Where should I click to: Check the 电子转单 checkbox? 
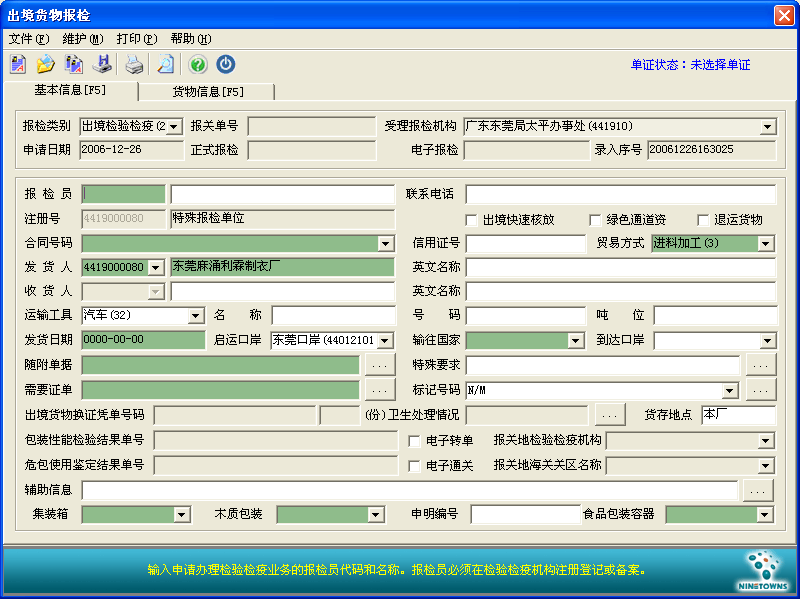[415, 441]
